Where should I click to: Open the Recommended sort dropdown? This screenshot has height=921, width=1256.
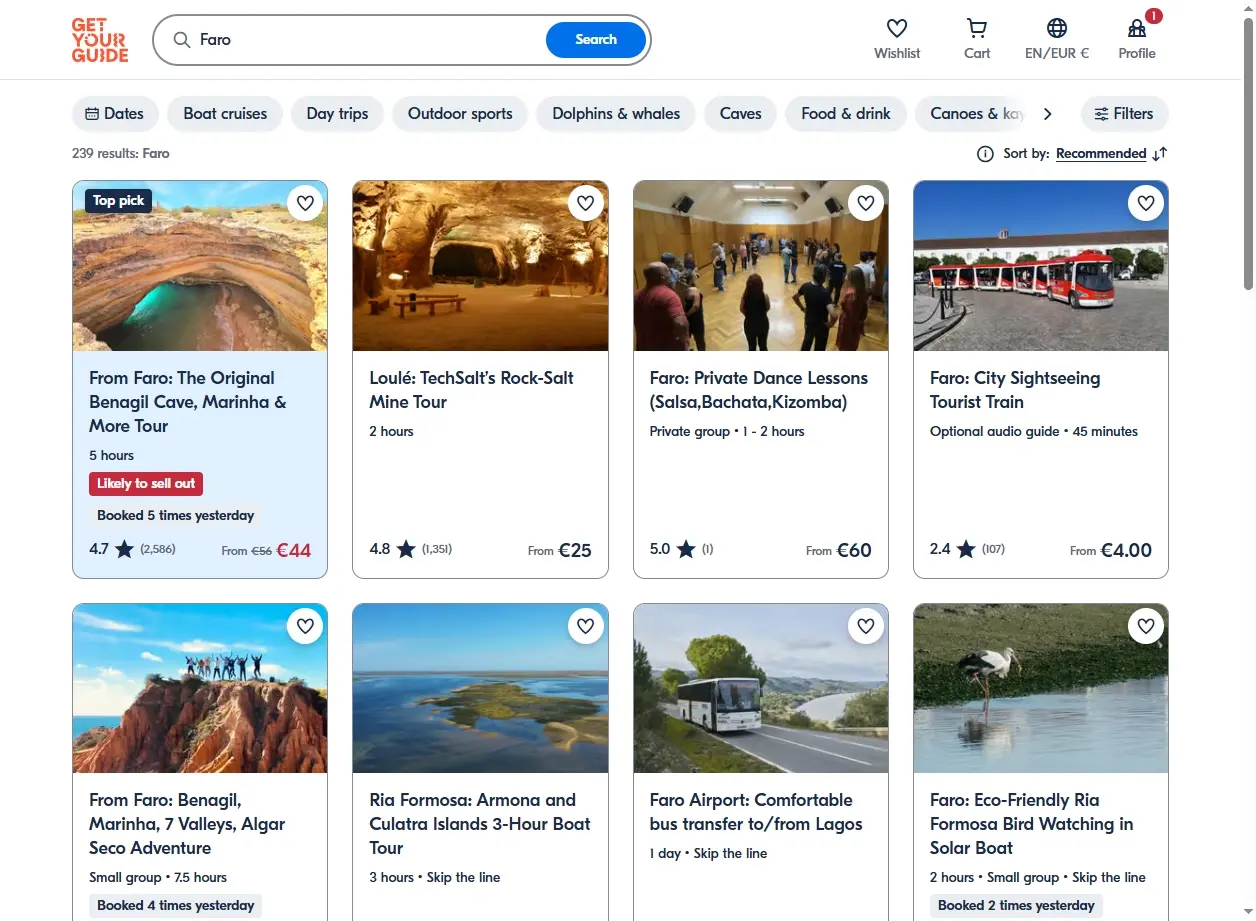click(x=1101, y=154)
